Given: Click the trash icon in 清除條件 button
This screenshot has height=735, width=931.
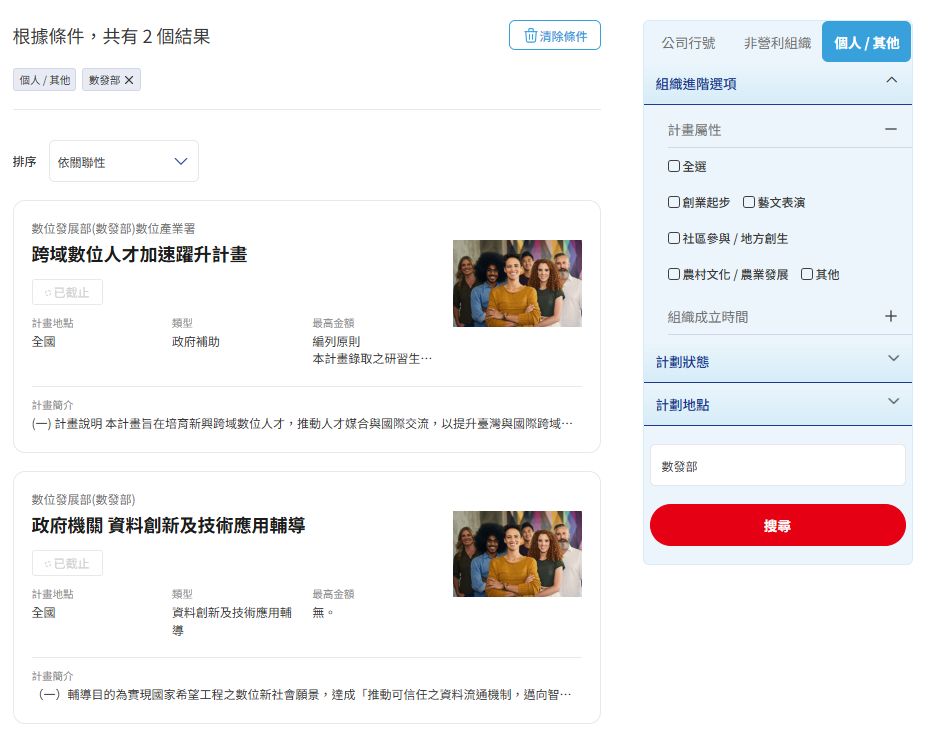Looking at the screenshot, I should click(530, 36).
